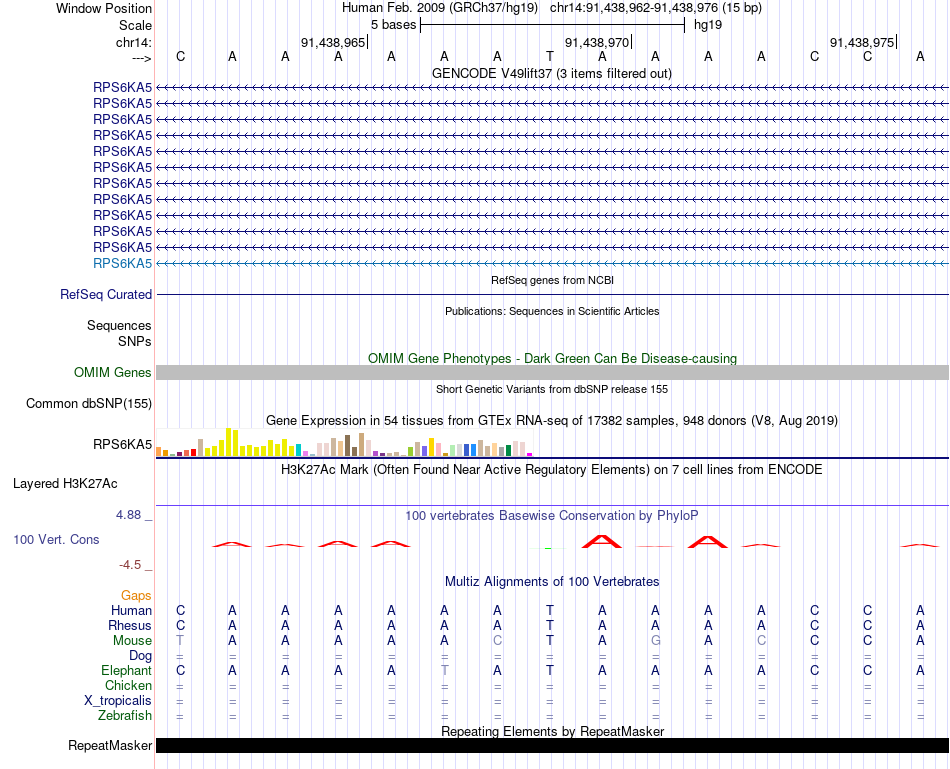Open the Repeating Elements by RepeatMasker title
Screen dimensions: 950x769
(552, 731)
